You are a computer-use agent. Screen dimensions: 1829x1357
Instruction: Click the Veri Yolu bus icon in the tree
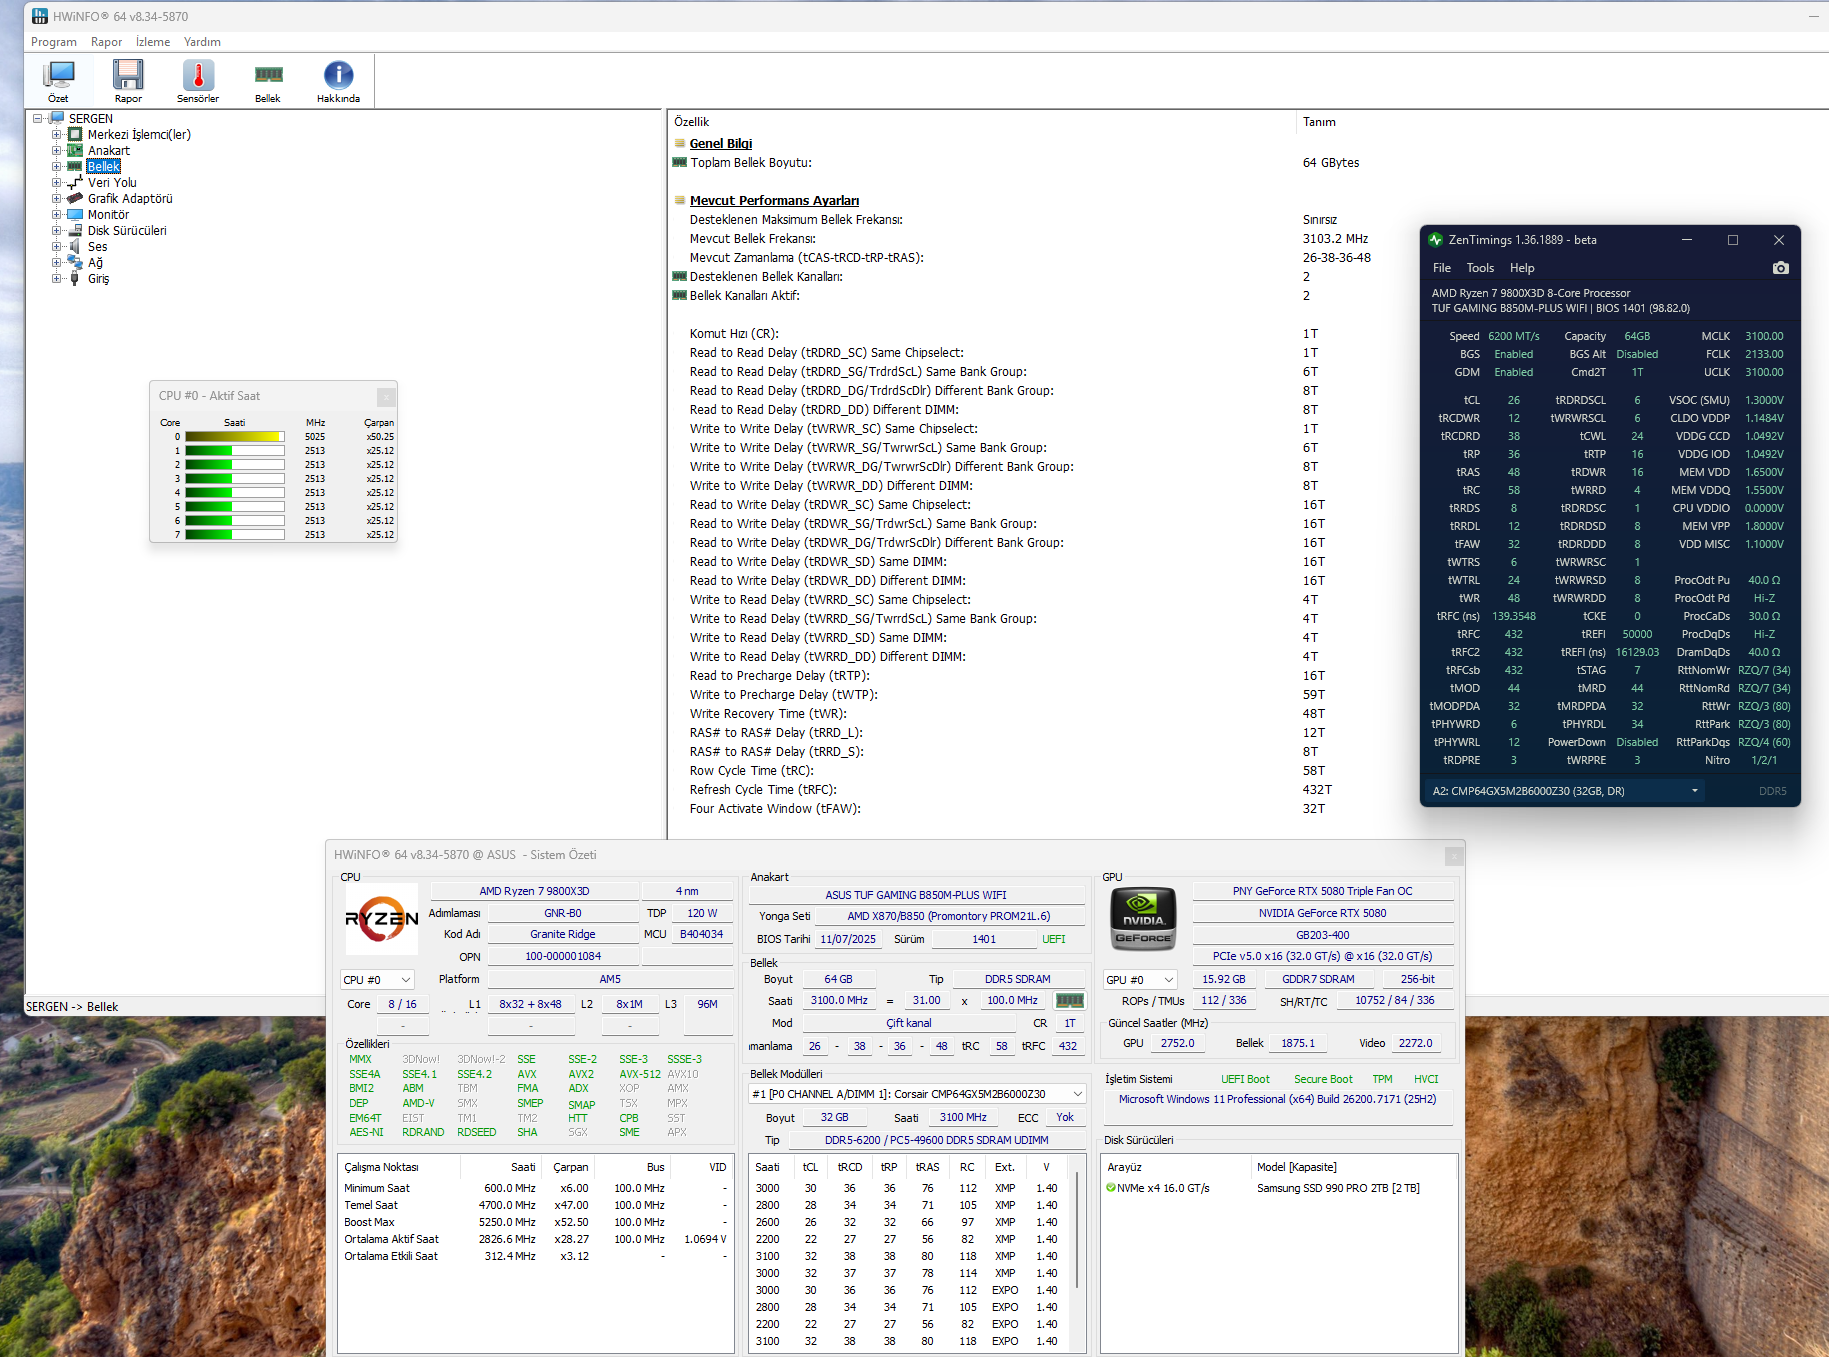tap(75, 182)
